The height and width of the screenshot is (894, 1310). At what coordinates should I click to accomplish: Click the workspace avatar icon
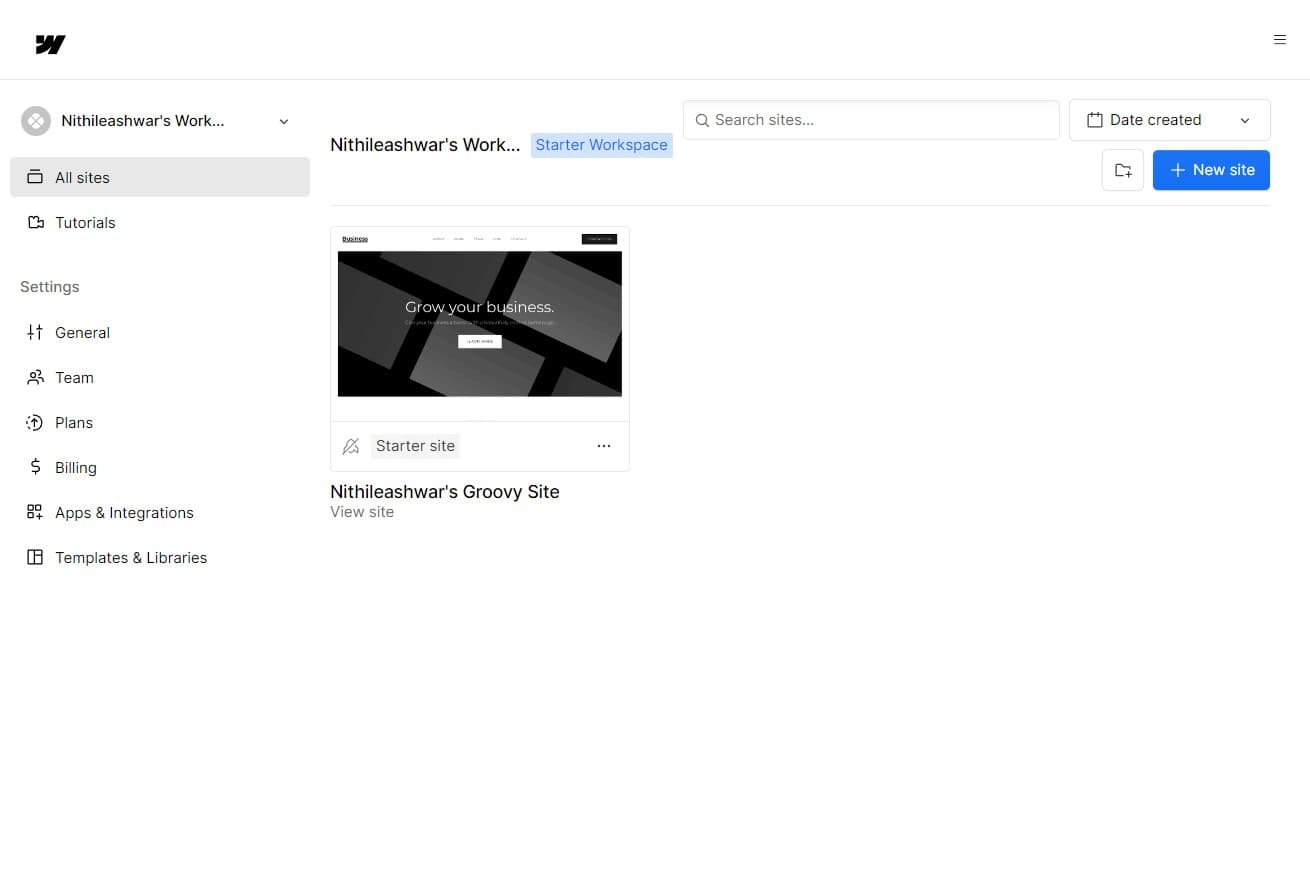pos(35,120)
